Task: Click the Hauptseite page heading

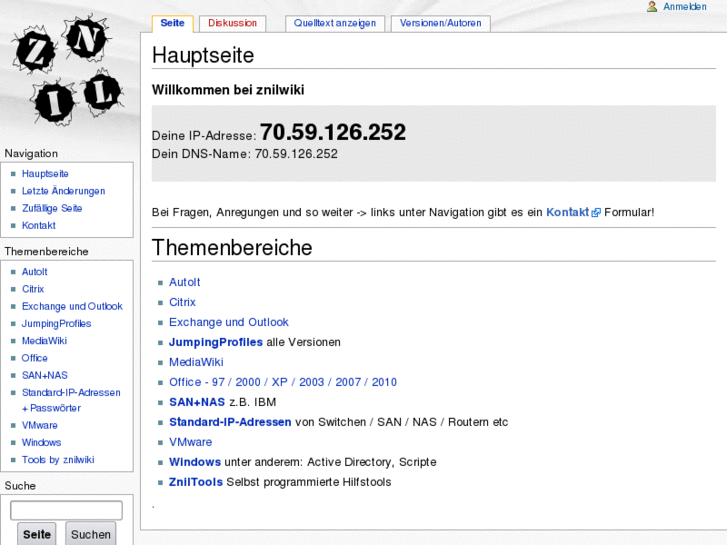Action: coord(203,56)
